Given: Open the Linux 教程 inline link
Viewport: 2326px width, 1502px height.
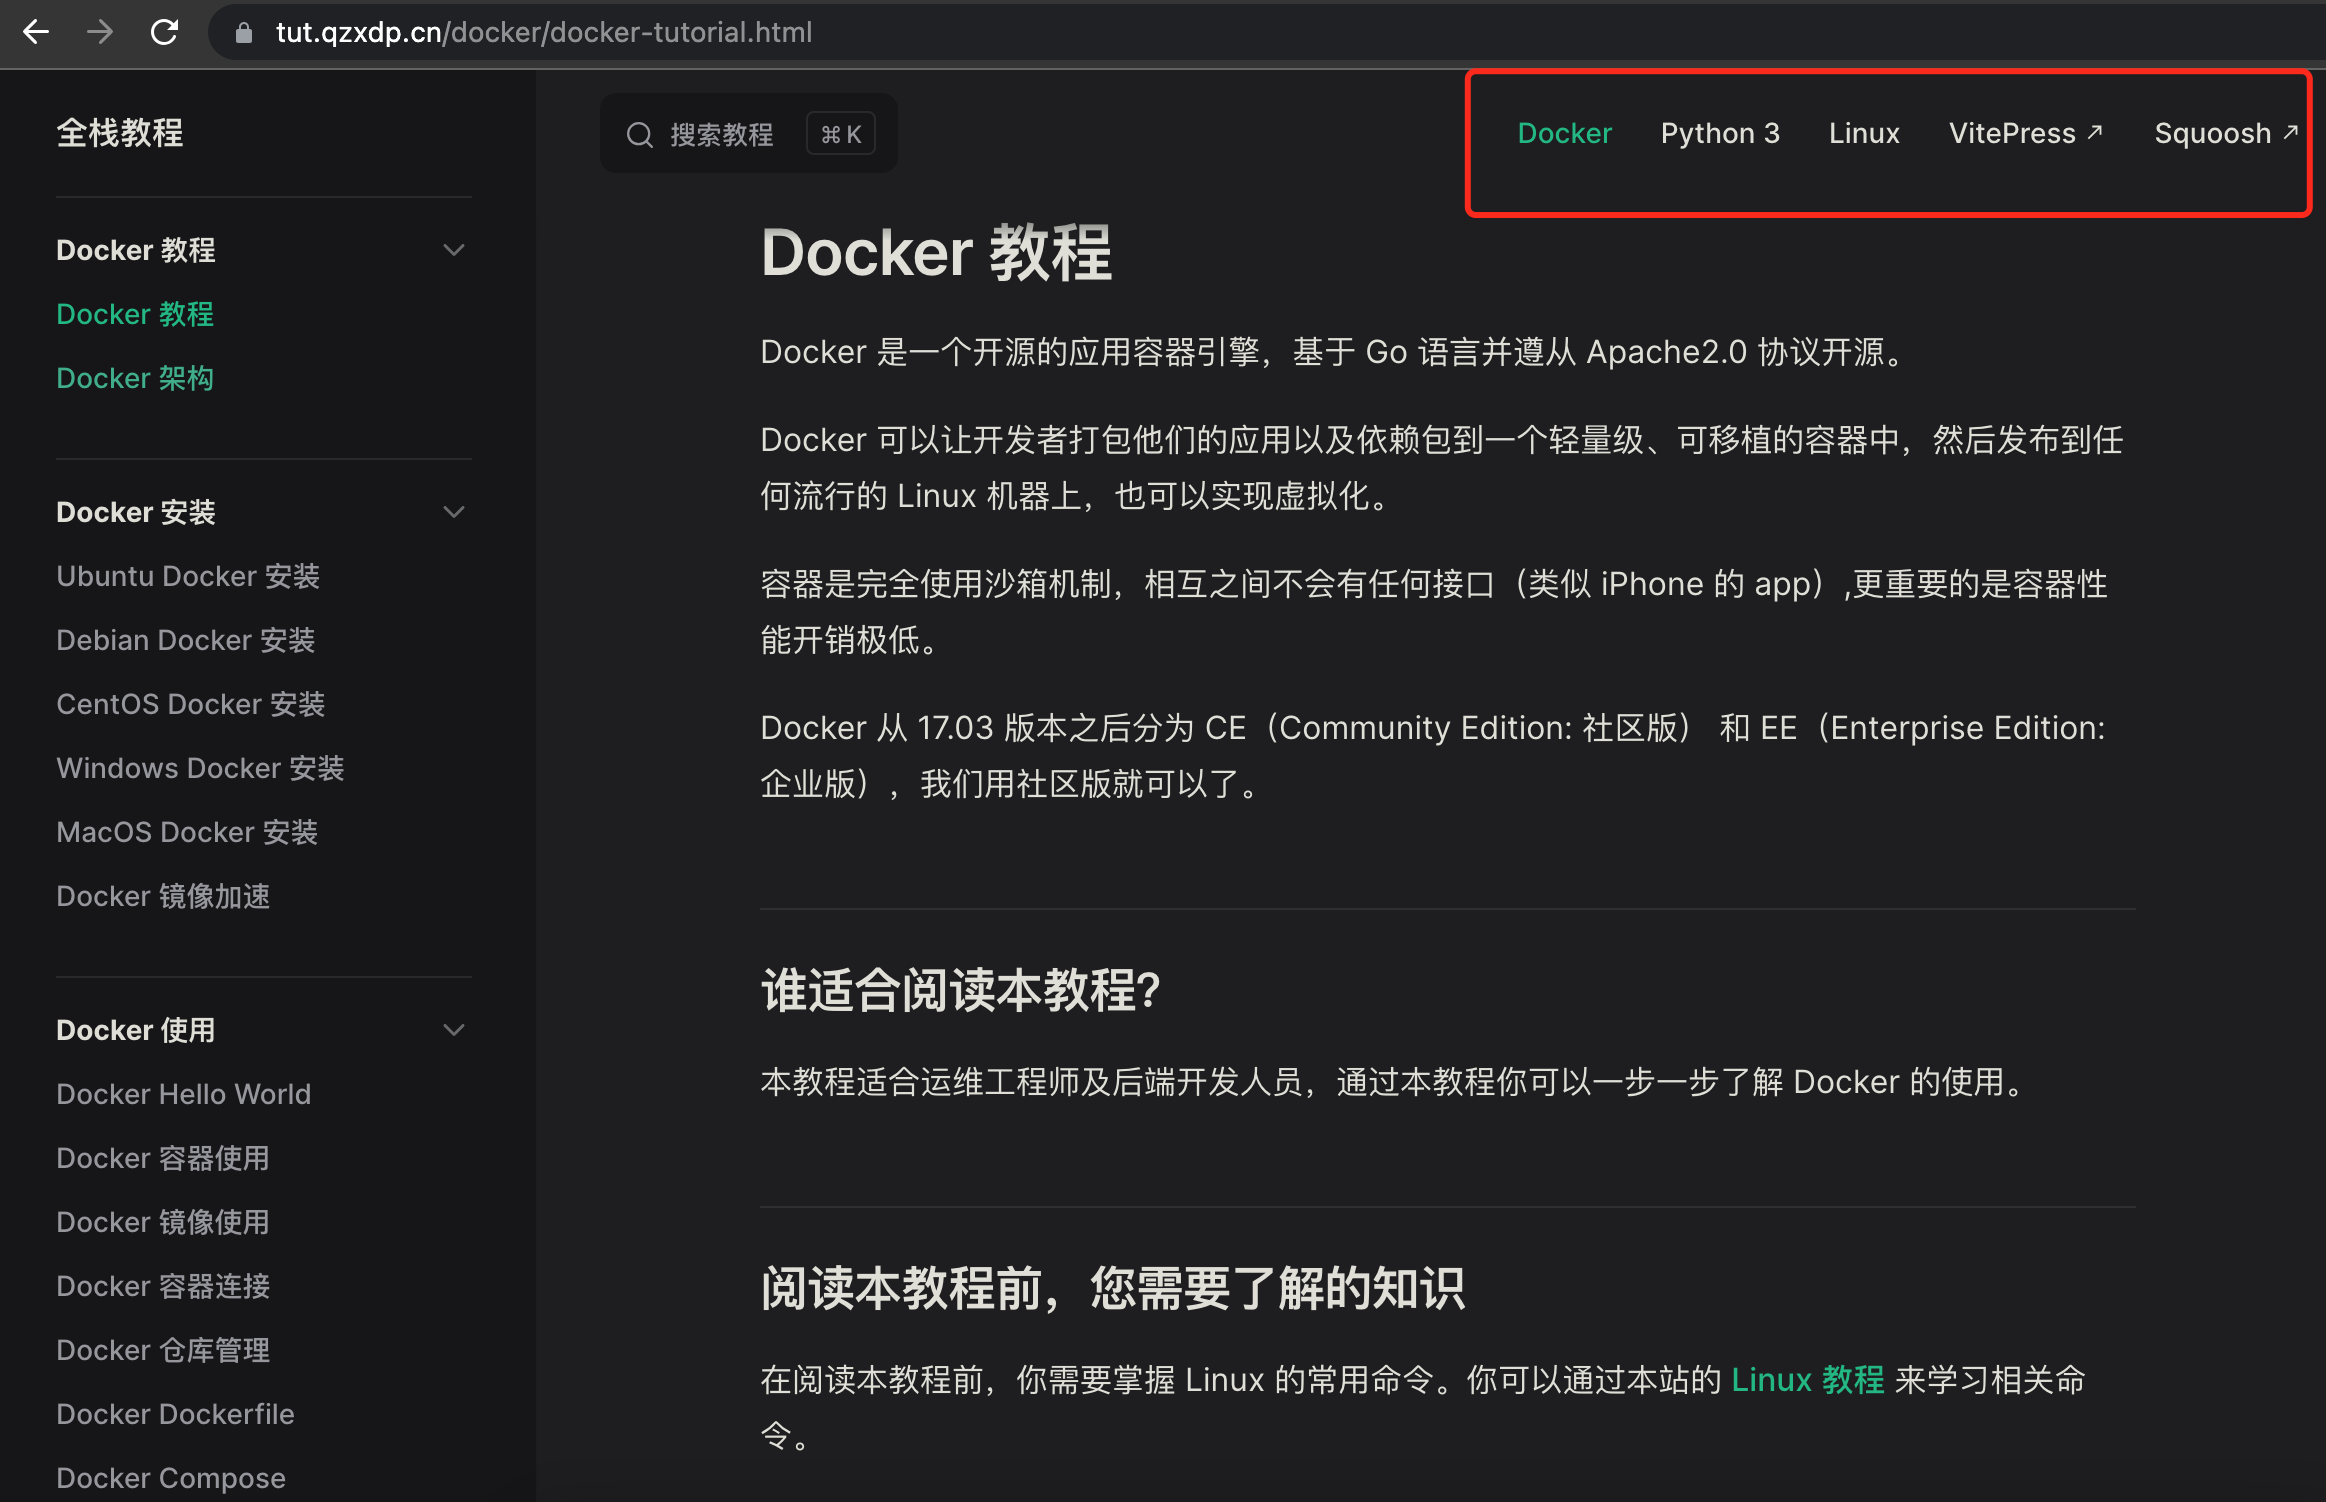Looking at the screenshot, I should 1807,1380.
